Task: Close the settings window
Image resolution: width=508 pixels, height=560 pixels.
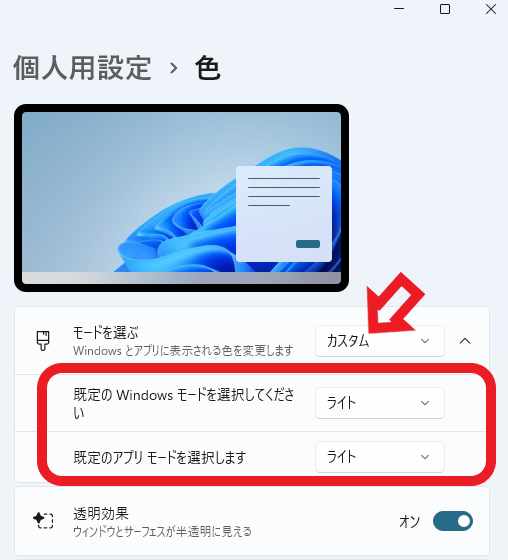Action: (490, 9)
